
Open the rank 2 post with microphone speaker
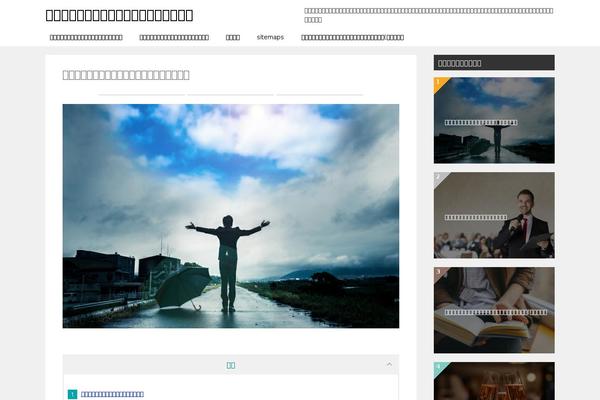(494, 215)
